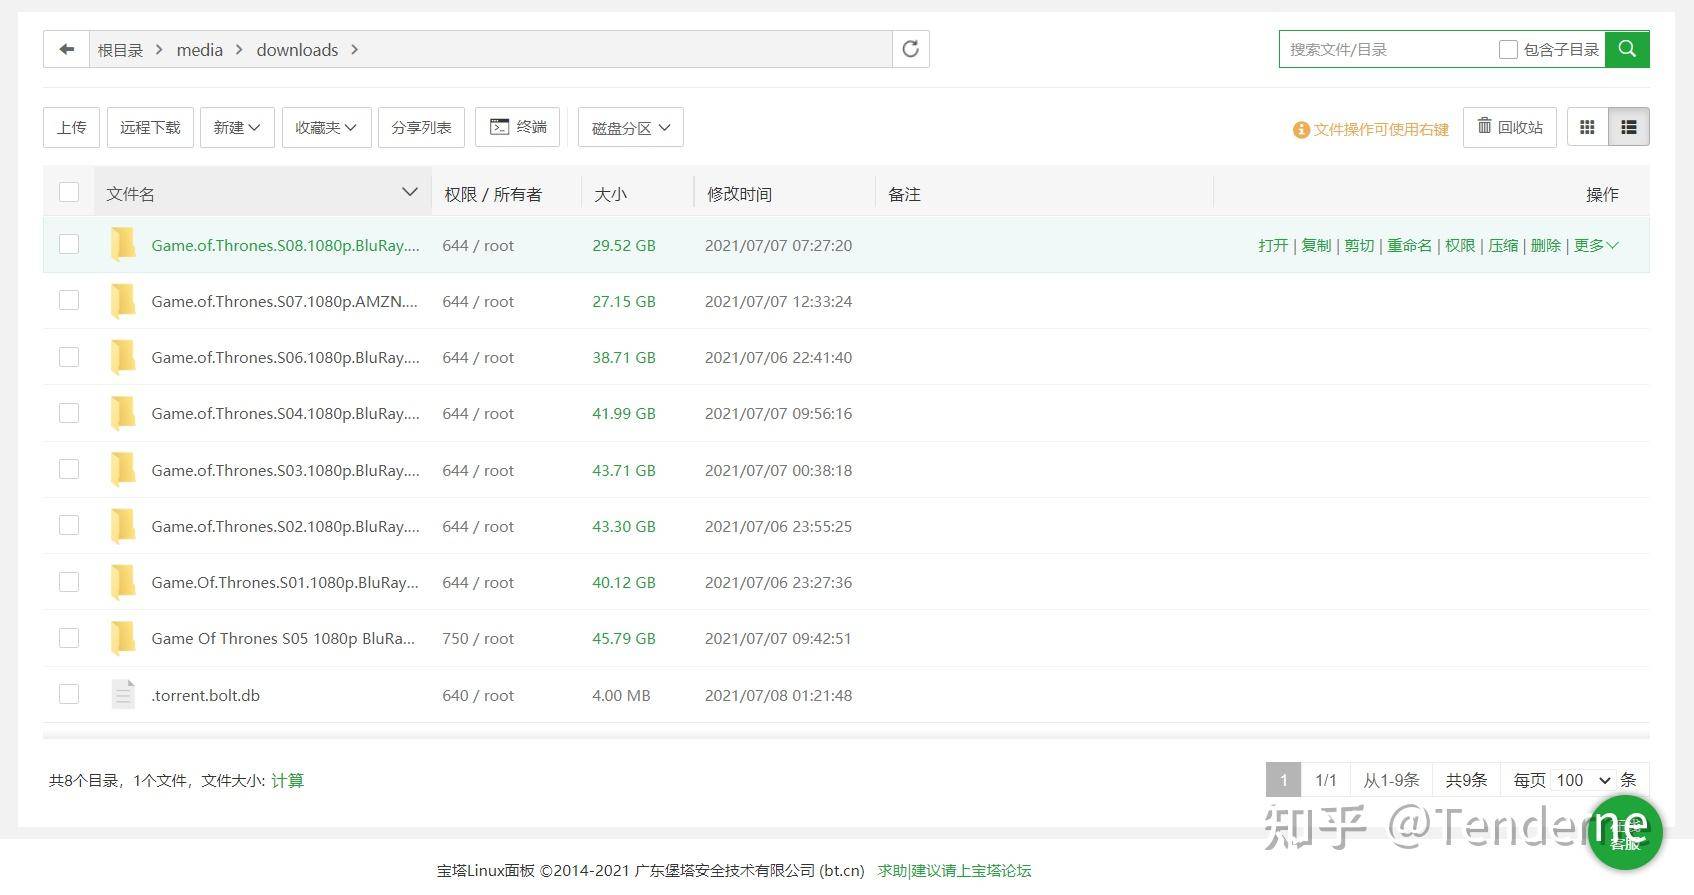Screen dimensions: 1694x895
Task: Click page number 1 in pagination
Action: tap(1283, 780)
